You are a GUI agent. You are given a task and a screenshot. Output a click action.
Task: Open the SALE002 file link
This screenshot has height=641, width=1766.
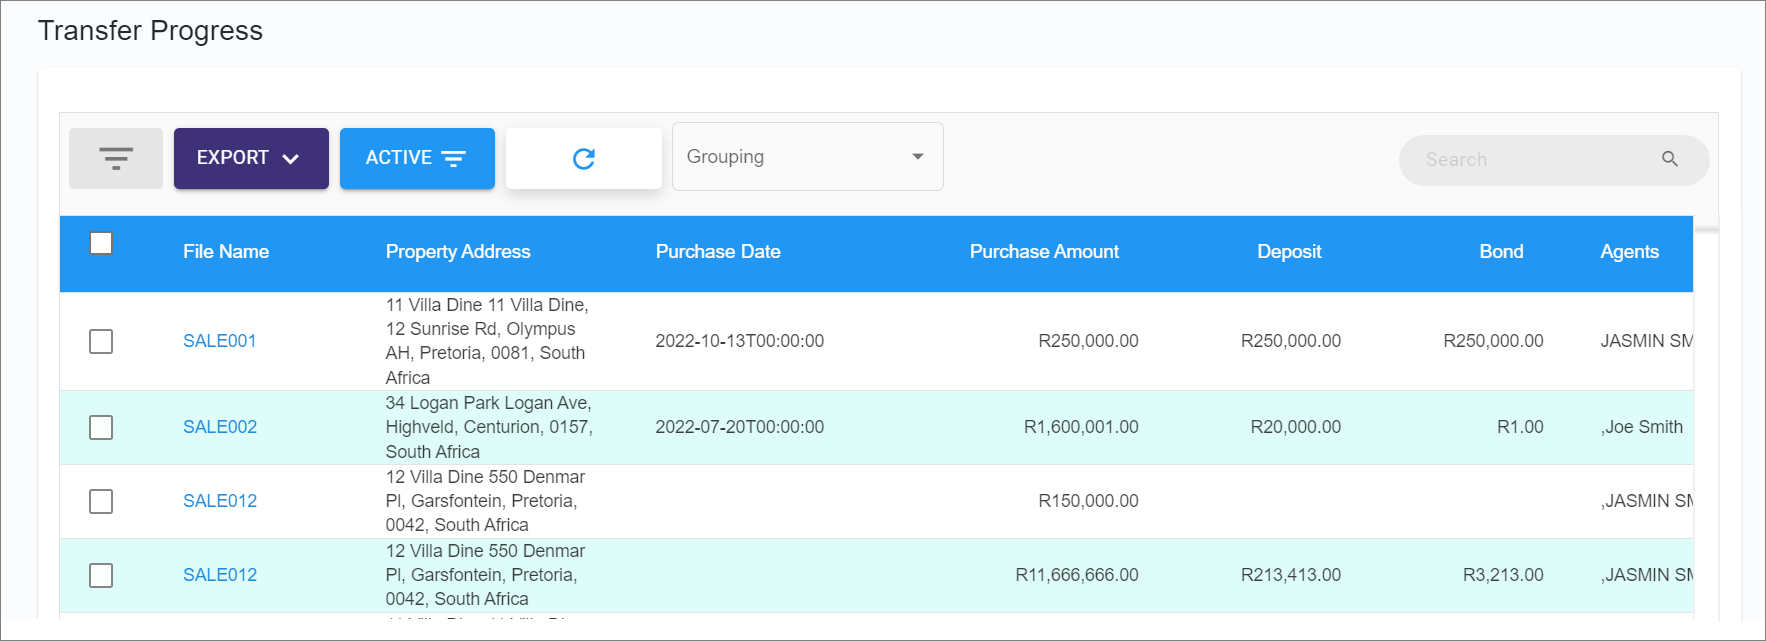(219, 427)
